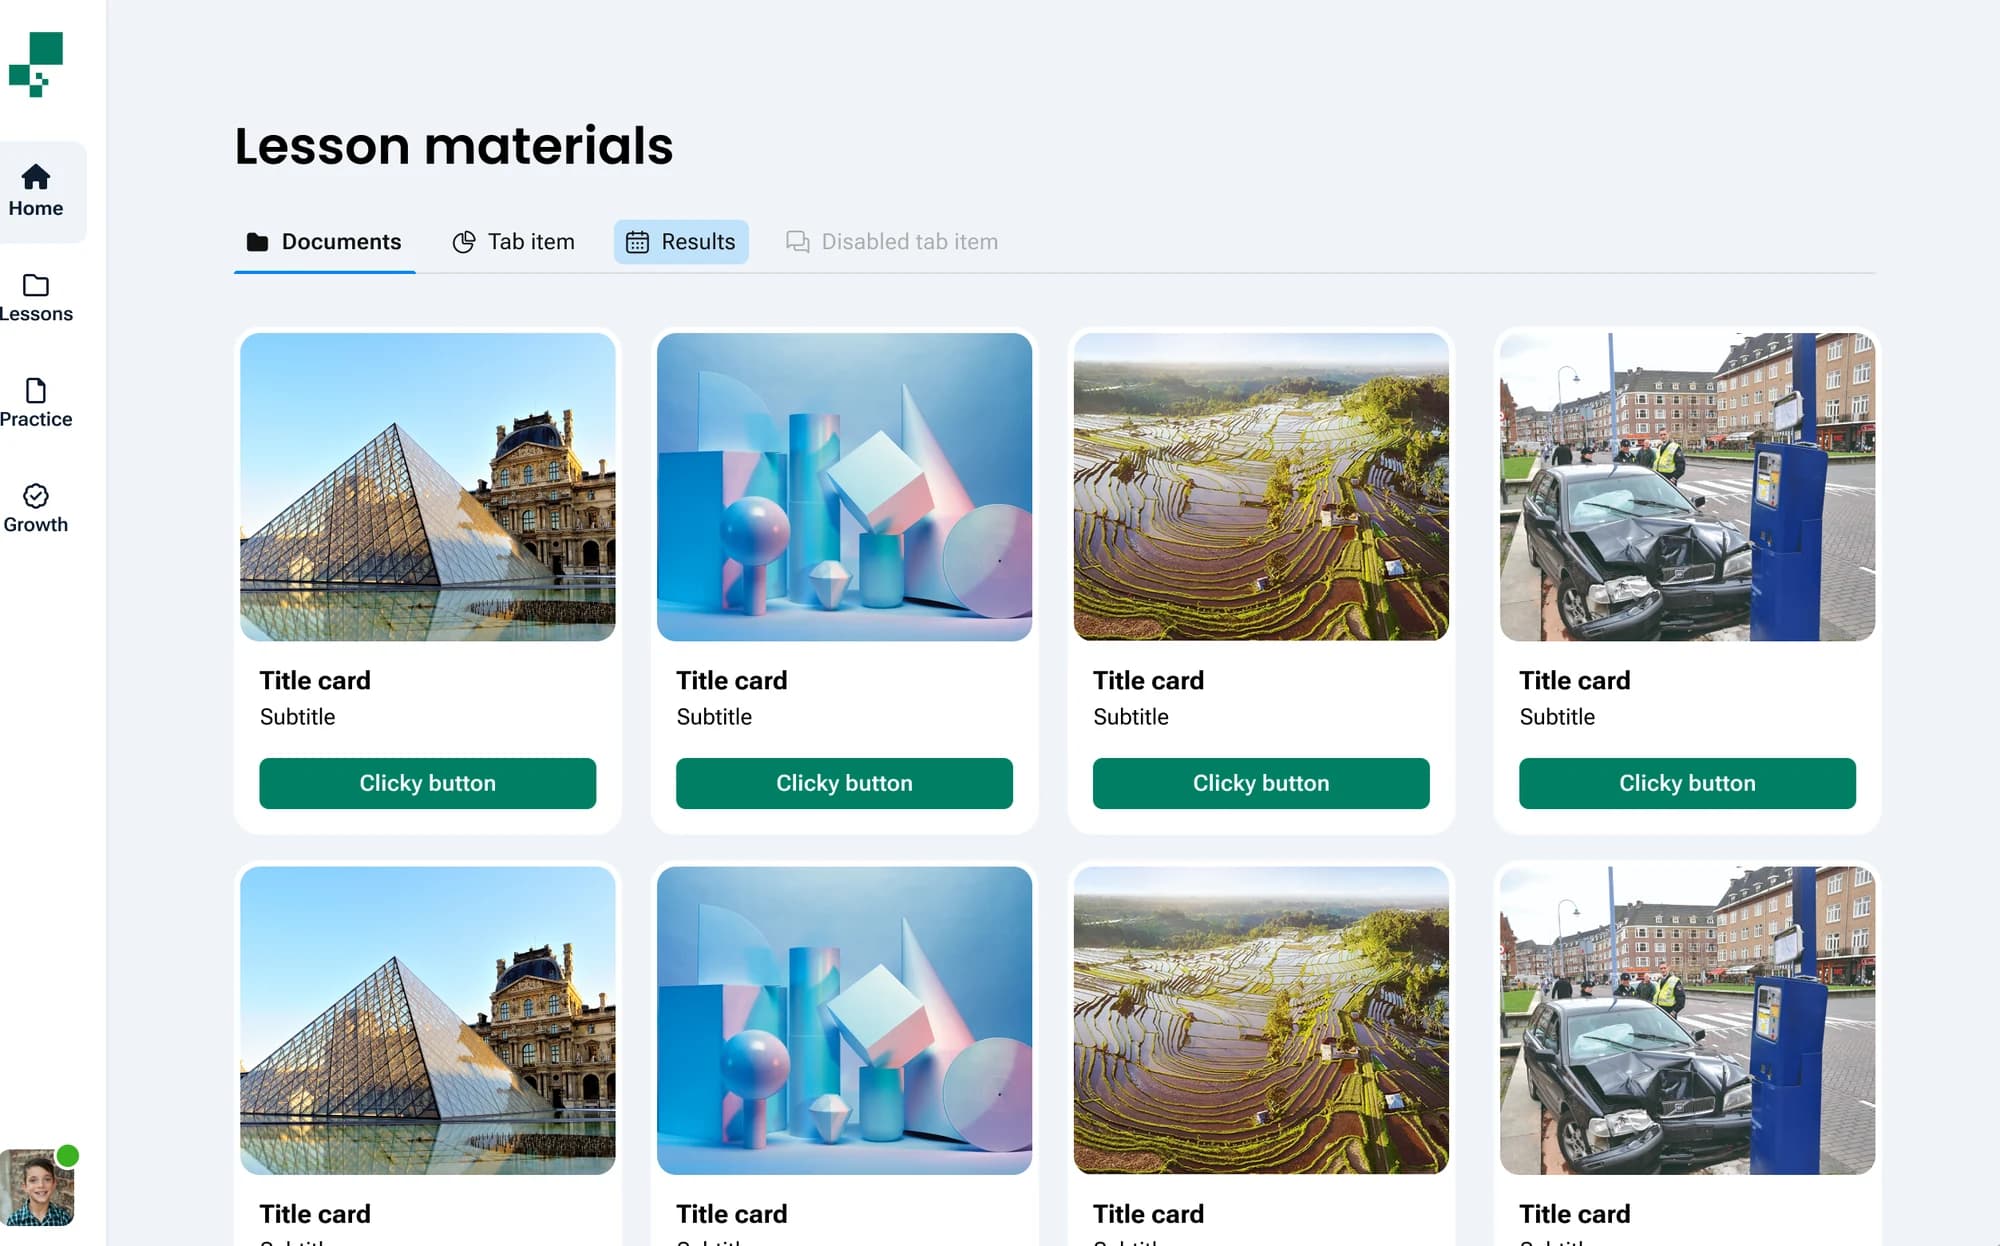This screenshot has height=1246, width=2000.
Task: Click Title card text of first-row crashed car card
Action: coord(1575,680)
